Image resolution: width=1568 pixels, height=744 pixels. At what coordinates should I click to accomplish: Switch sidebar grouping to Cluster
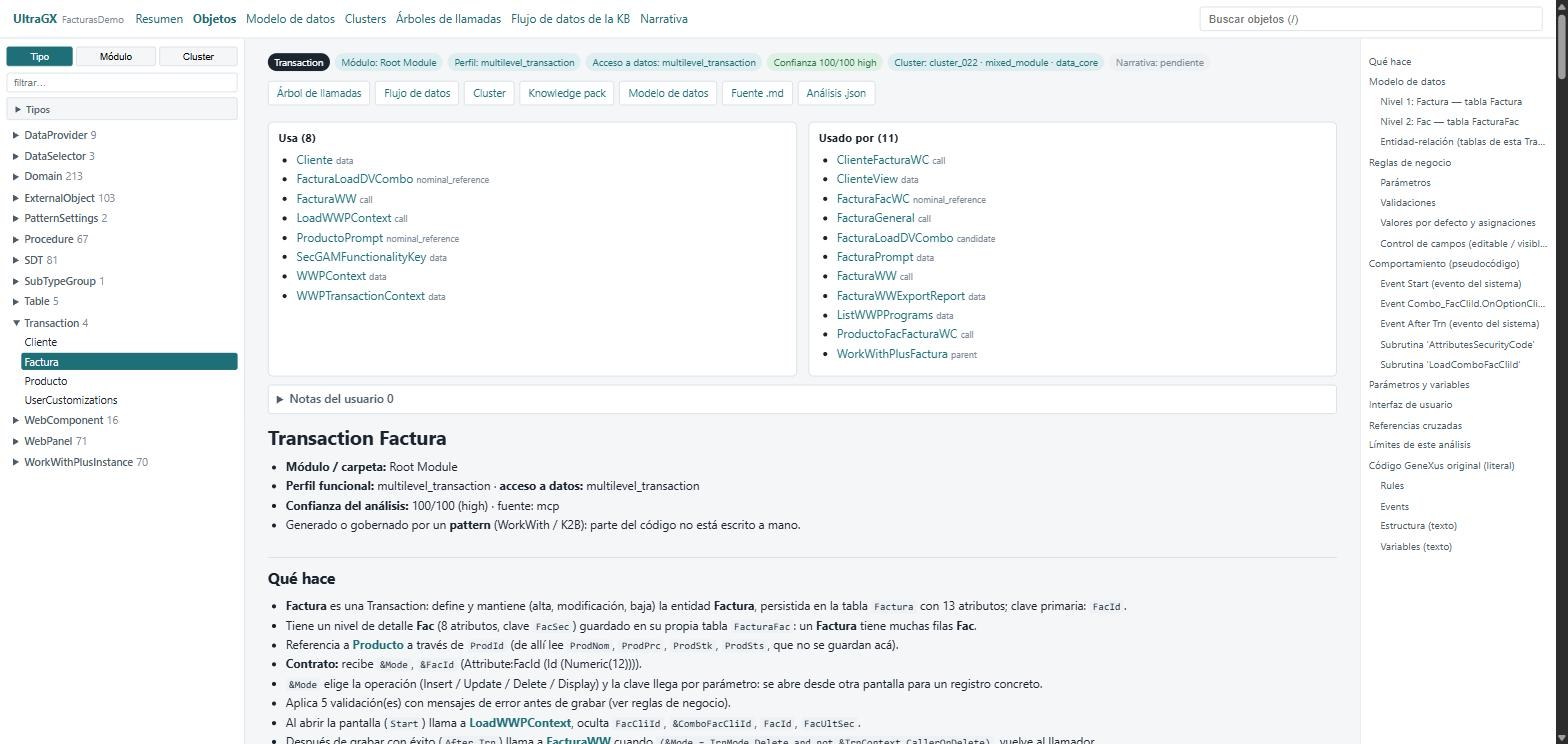(x=198, y=56)
